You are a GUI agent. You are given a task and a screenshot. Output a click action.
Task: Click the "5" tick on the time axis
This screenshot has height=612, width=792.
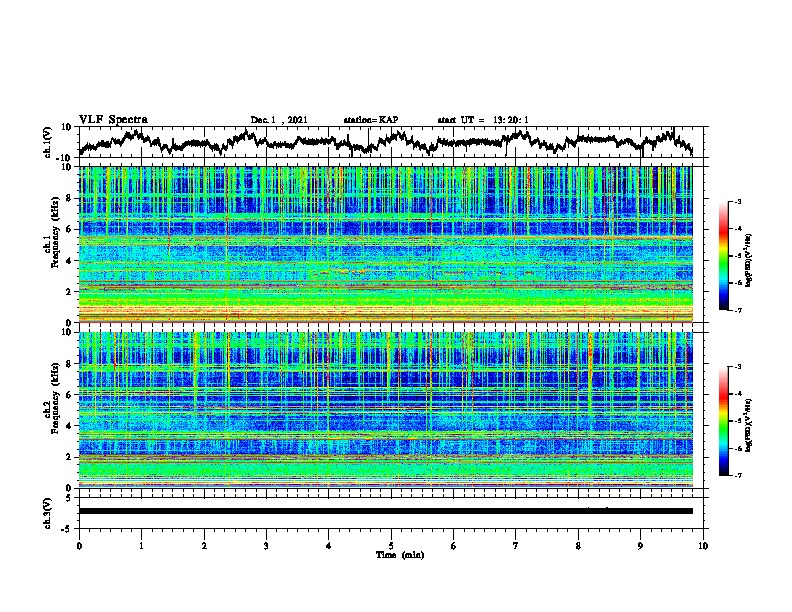tap(391, 546)
